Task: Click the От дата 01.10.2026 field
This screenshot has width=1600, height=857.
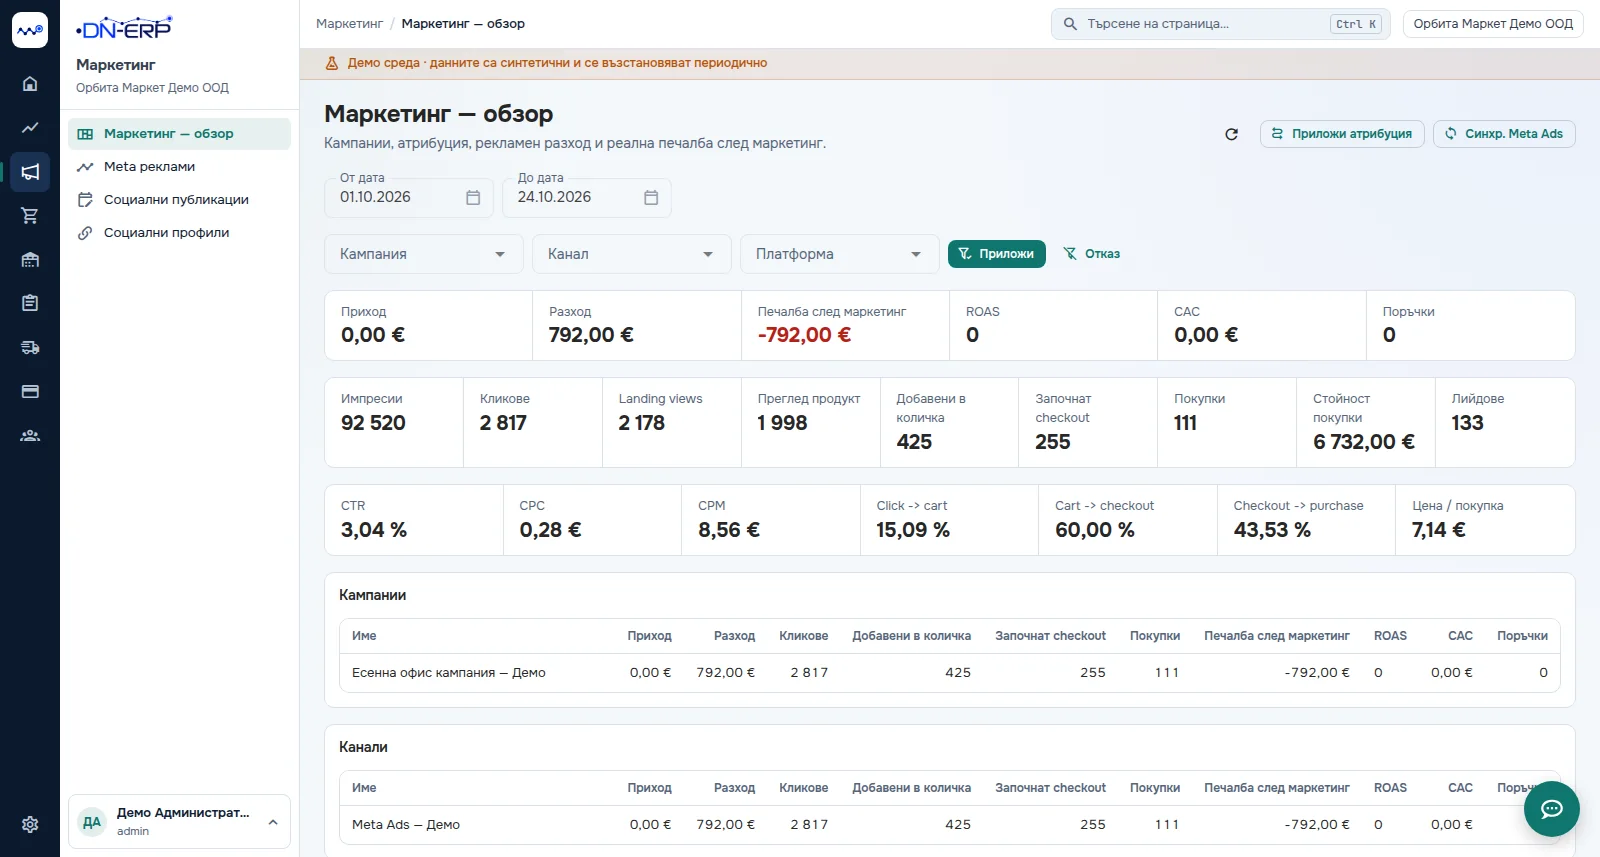Action: coord(409,198)
